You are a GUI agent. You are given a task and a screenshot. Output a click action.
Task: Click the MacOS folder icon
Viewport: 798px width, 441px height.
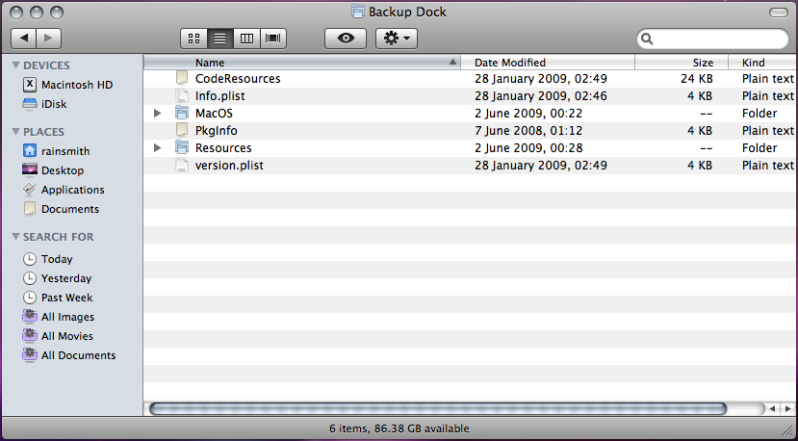coord(182,113)
